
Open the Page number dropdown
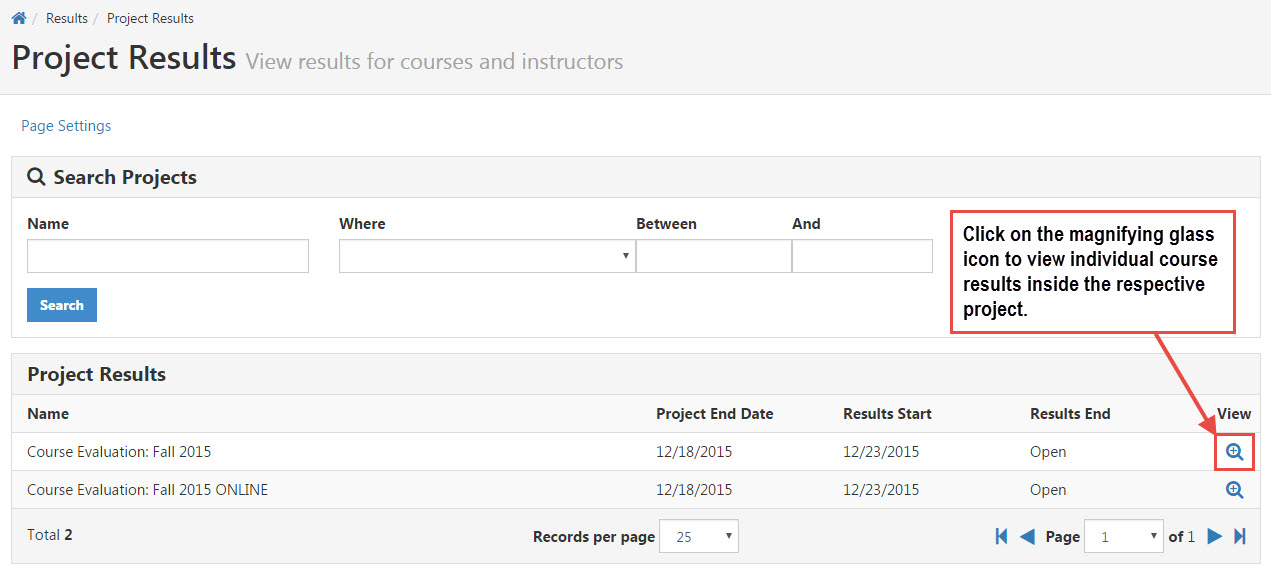[x=1124, y=536]
